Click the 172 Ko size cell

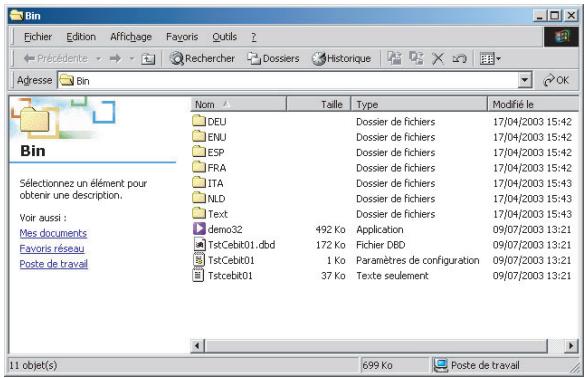[330, 245]
